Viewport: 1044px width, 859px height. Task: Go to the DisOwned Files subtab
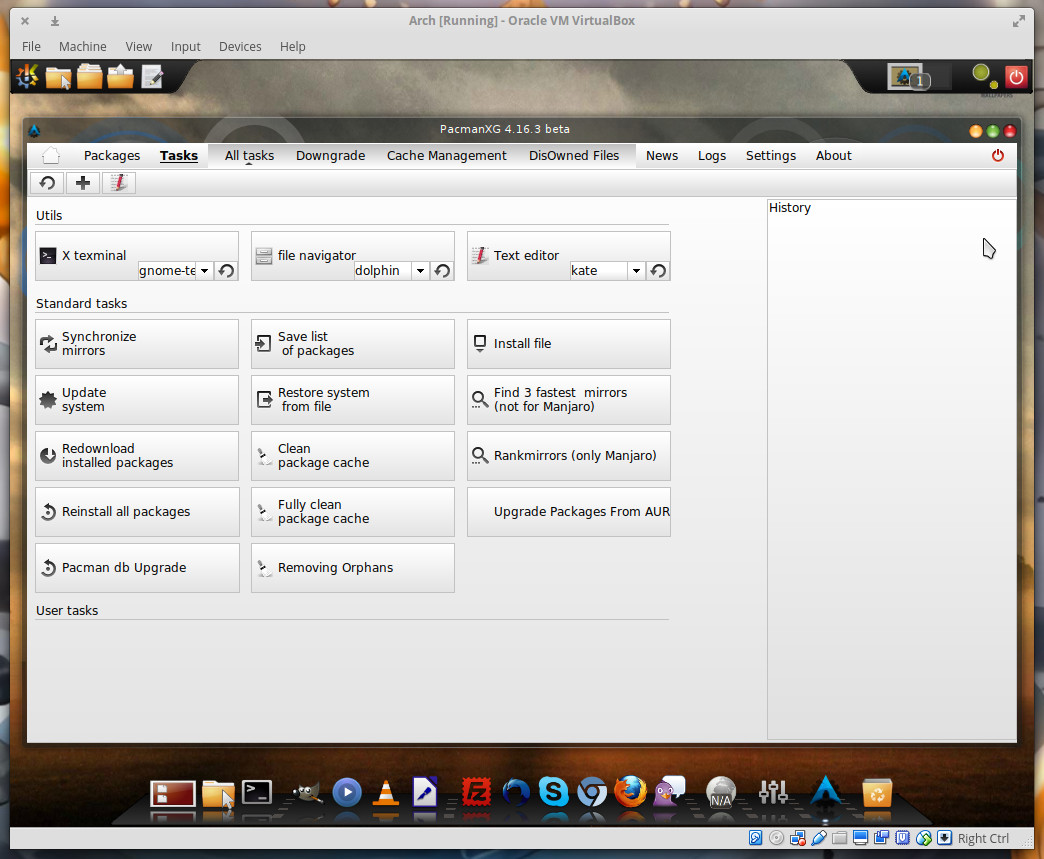(574, 156)
